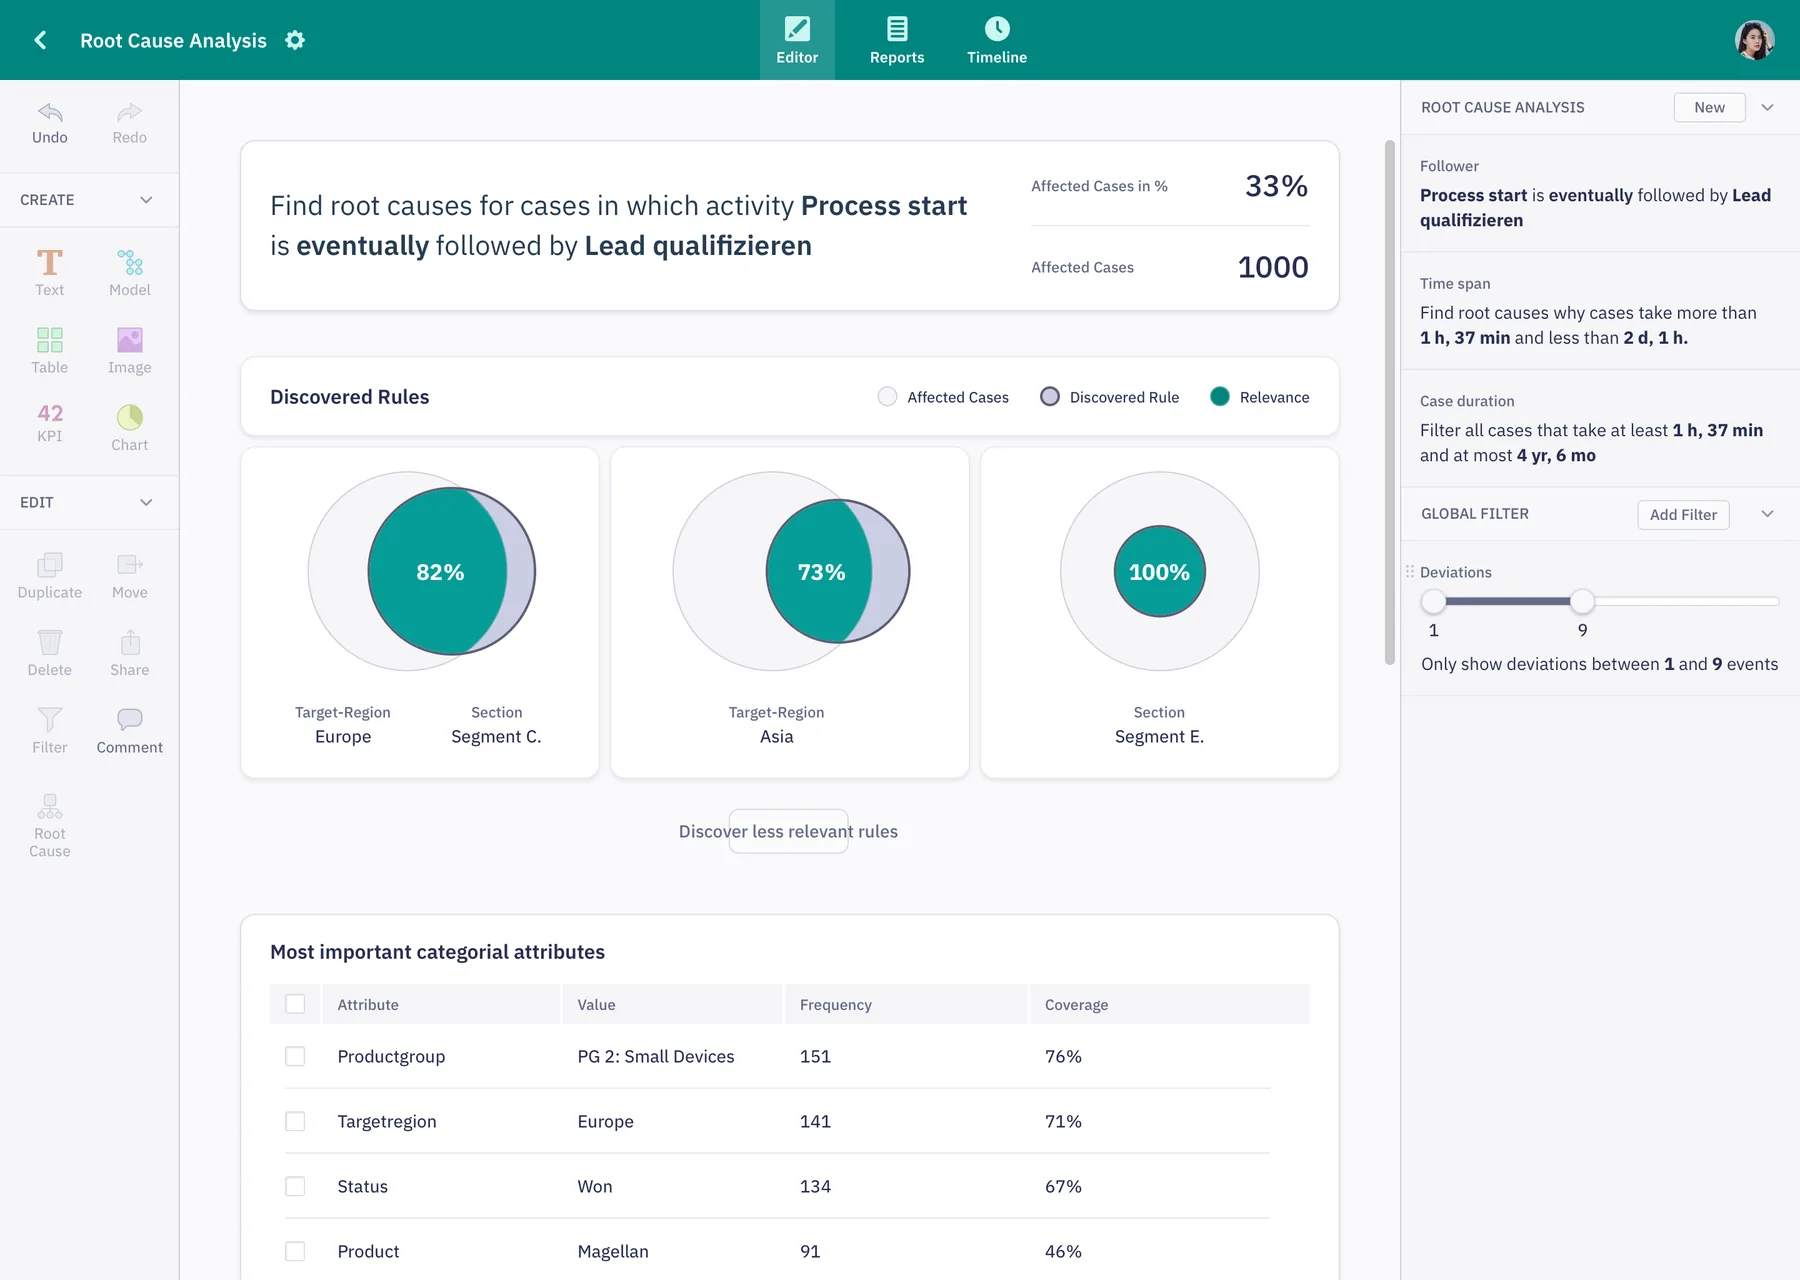Click the Add Filter button
Viewport: 1800px width, 1280px height.
click(1683, 514)
